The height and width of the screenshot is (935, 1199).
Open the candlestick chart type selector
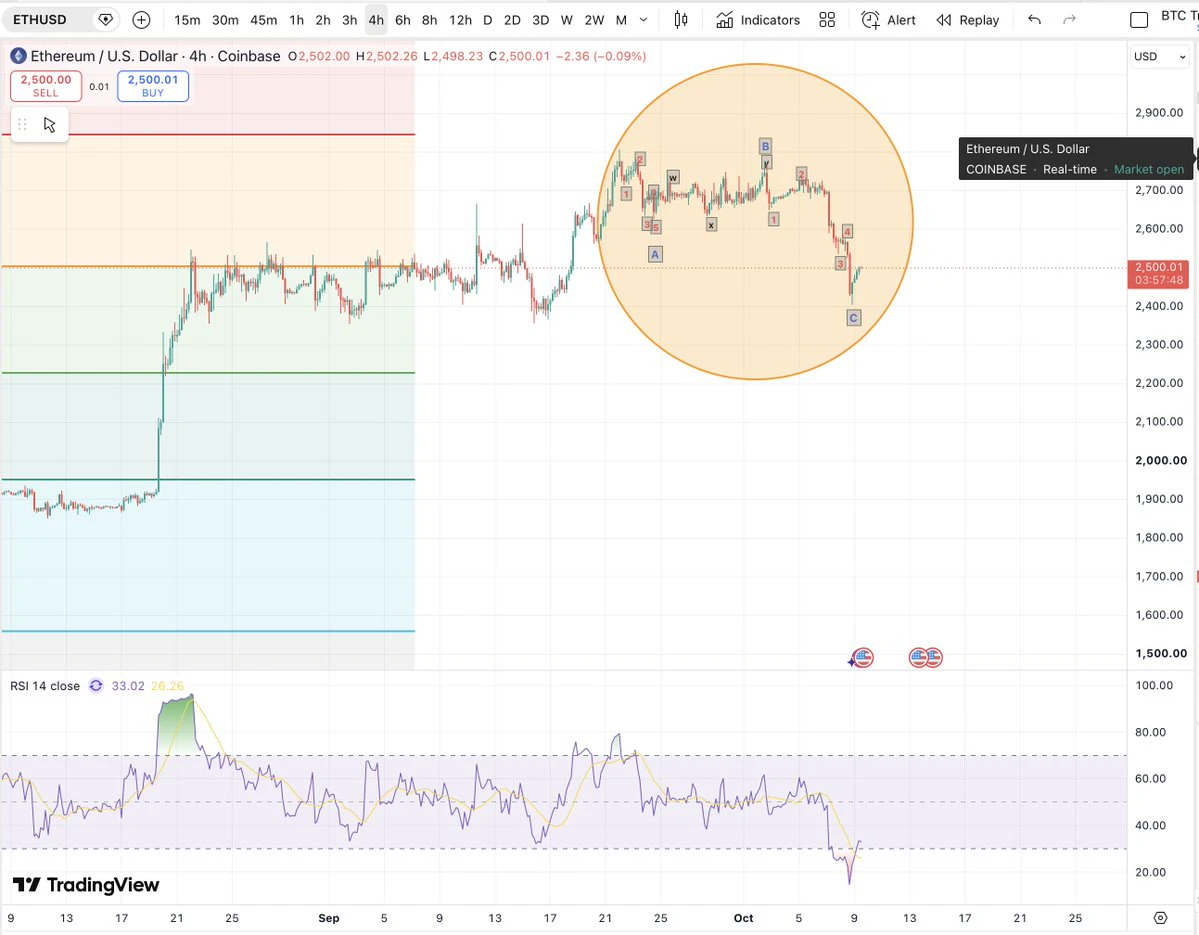tap(681, 20)
